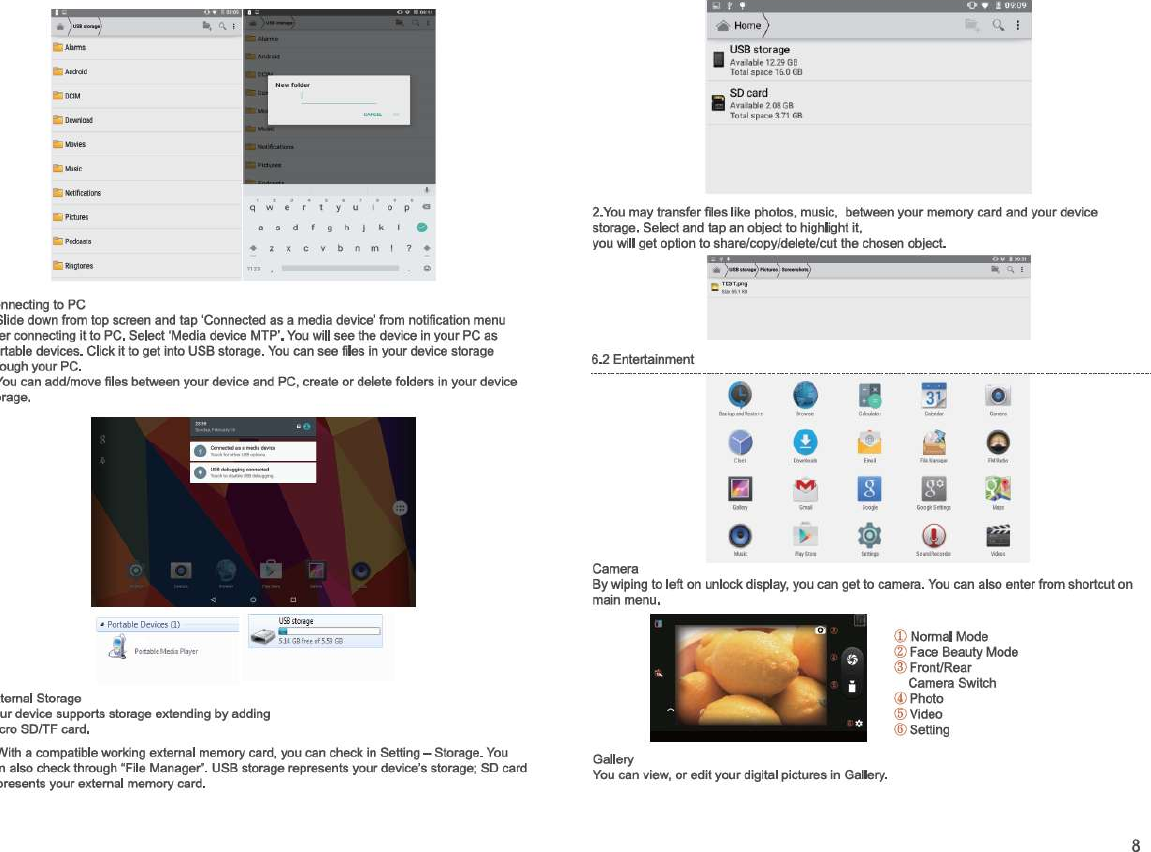Select Screenshots breadcrumb segment
This screenshot has width=1151, height=852.
pyautogui.click(x=795, y=270)
